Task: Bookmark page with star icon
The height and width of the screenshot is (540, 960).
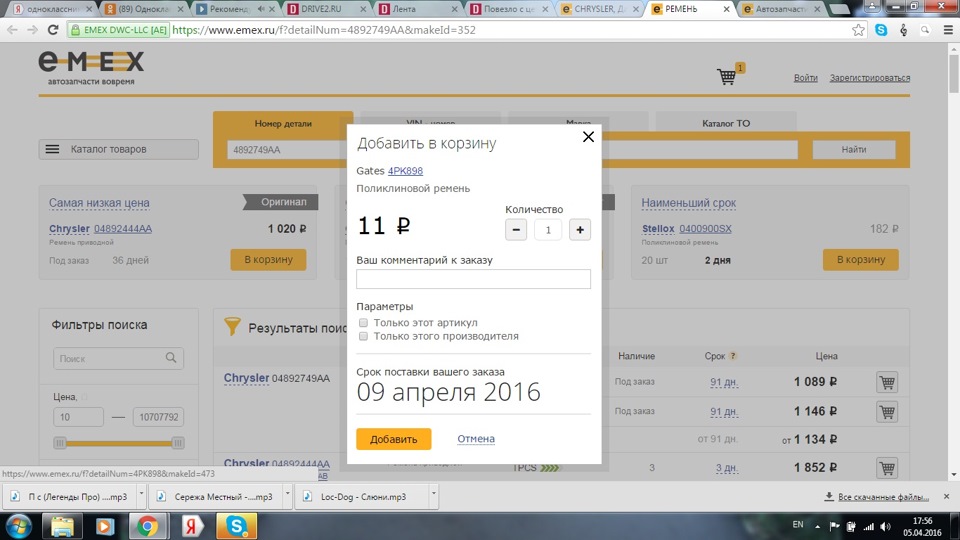Action: pyautogui.click(x=858, y=29)
